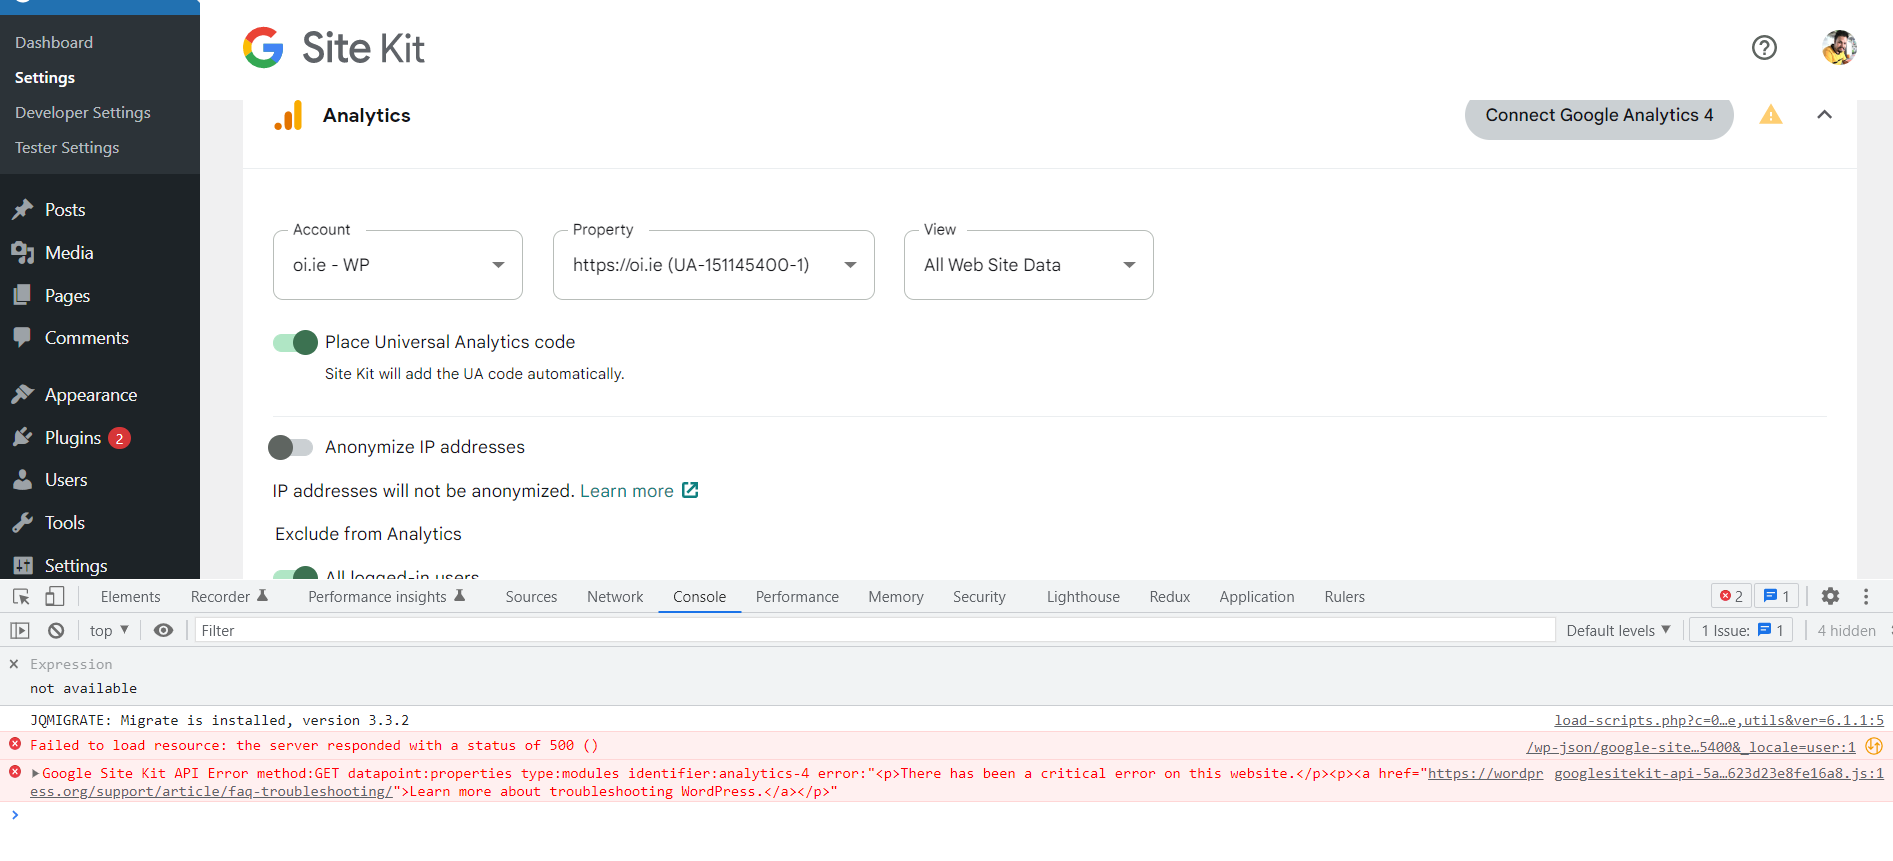Open the Property dropdown
The image size is (1893, 861).
714,265
